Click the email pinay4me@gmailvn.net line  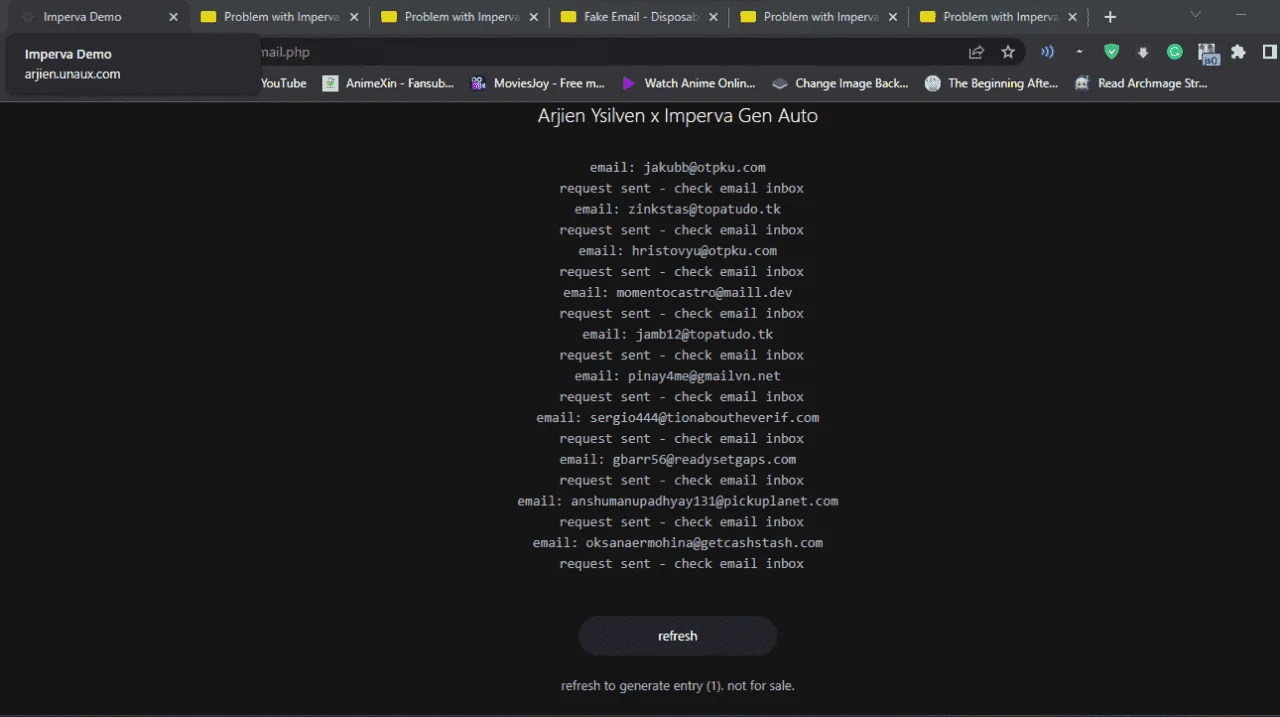tap(678, 376)
